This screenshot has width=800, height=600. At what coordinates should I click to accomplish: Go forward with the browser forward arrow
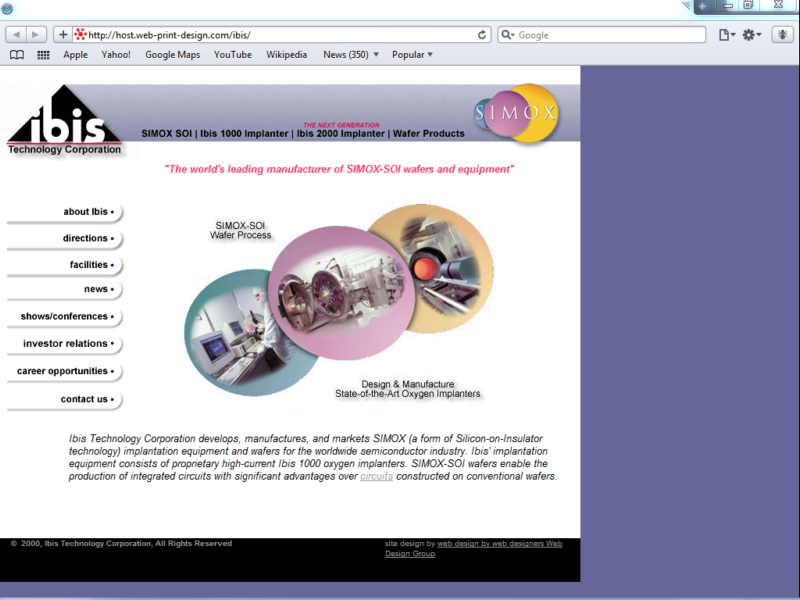36,35
